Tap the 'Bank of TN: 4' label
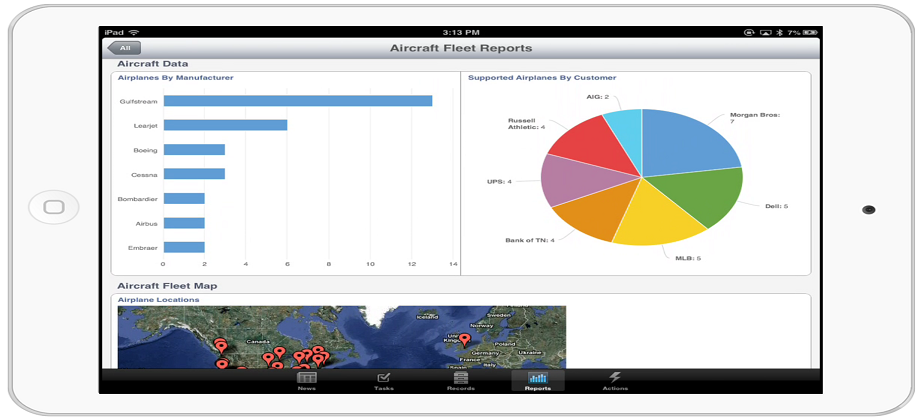 tap(530, 240)
